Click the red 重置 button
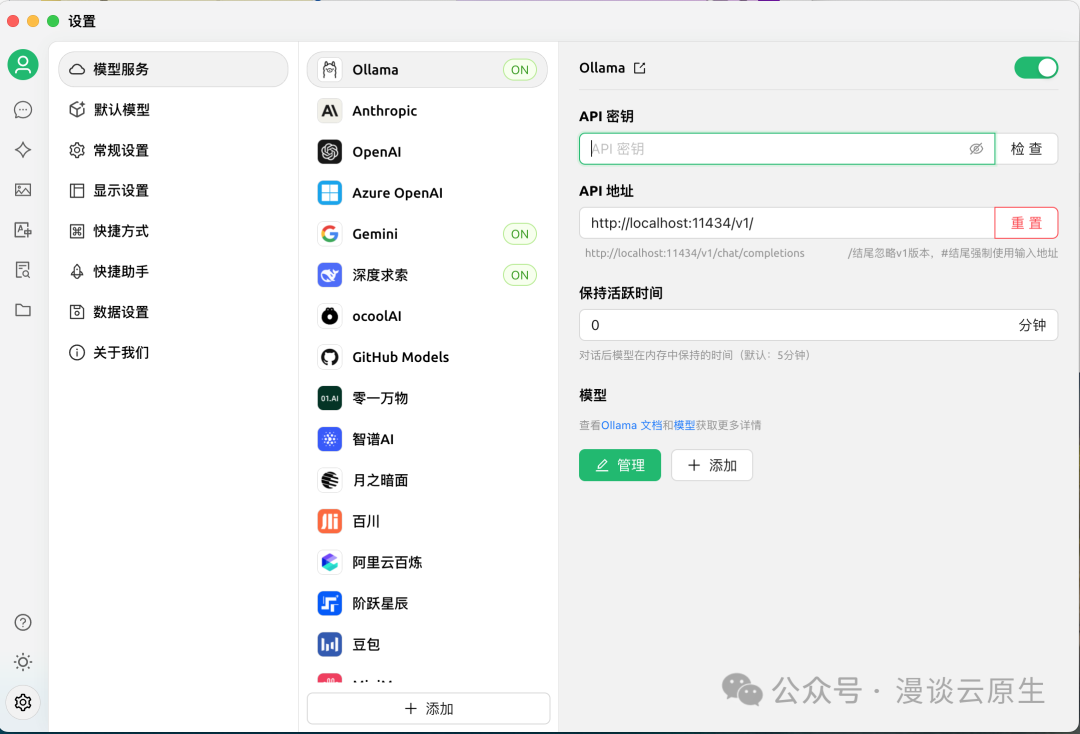 pyautogui.click(x=1026, y=223)
